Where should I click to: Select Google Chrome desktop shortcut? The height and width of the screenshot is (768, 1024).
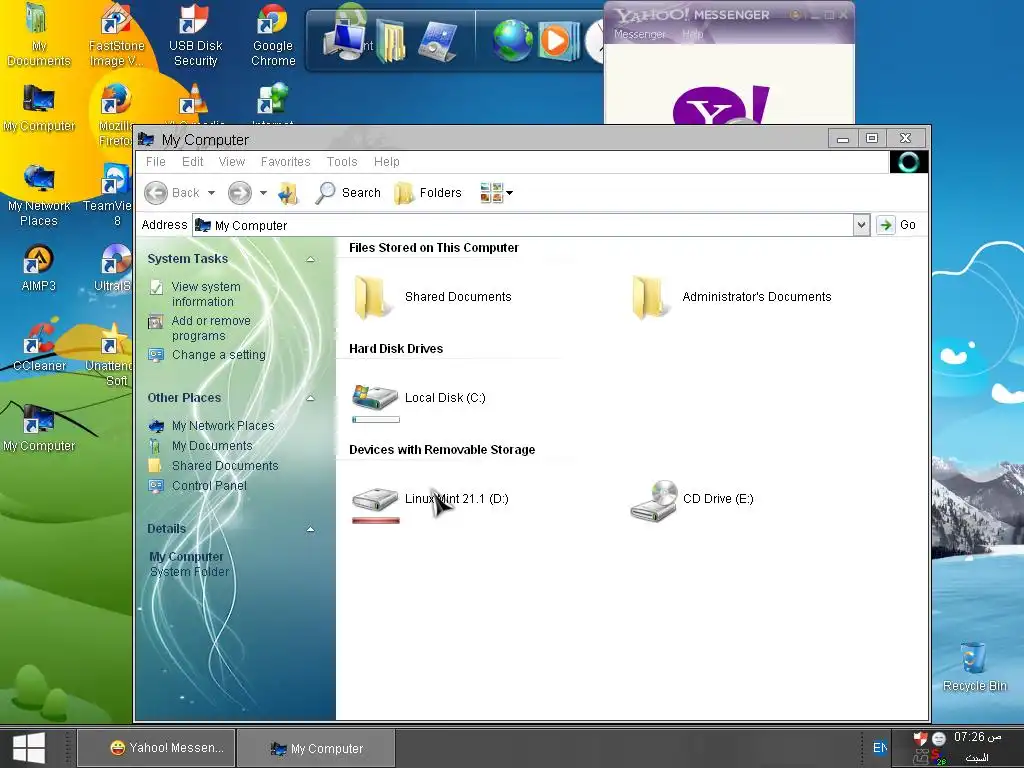[x=273, y=33]
